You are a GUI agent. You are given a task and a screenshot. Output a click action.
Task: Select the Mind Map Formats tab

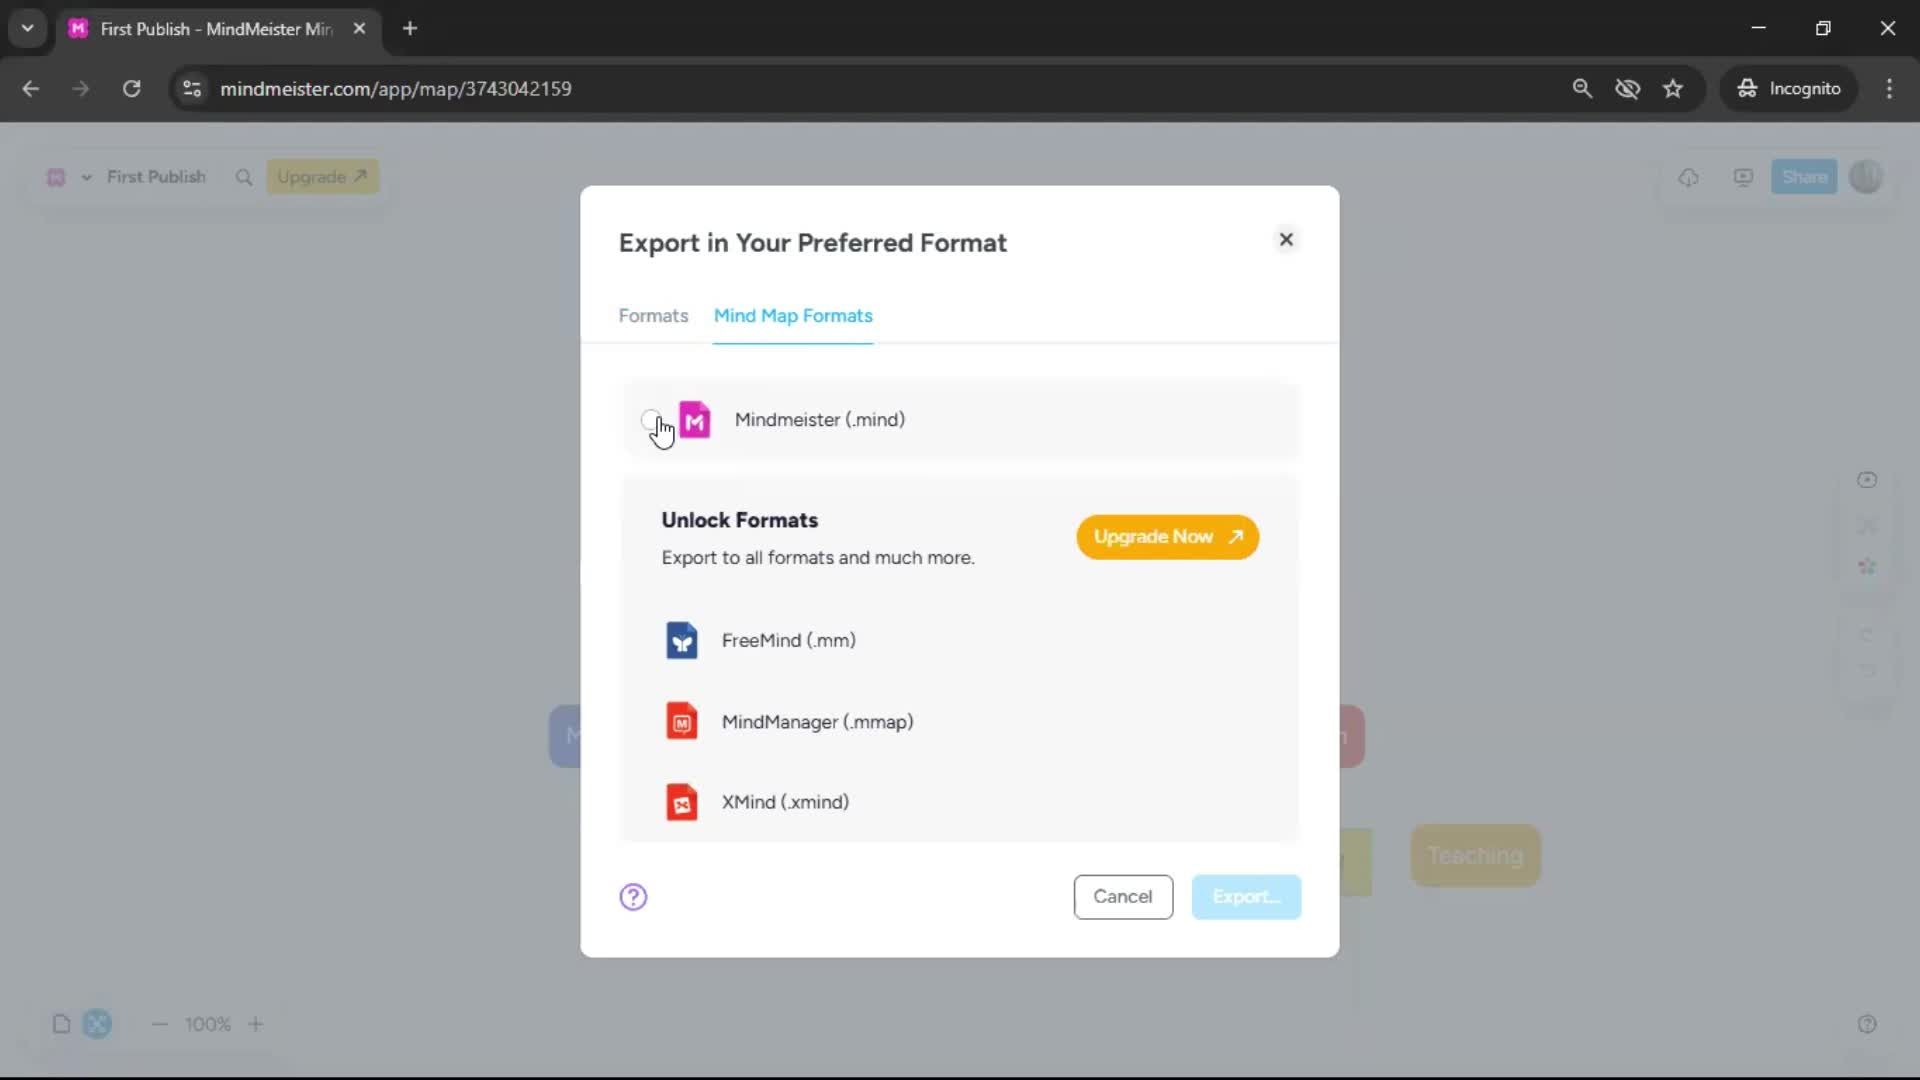(x=793, y=316)
